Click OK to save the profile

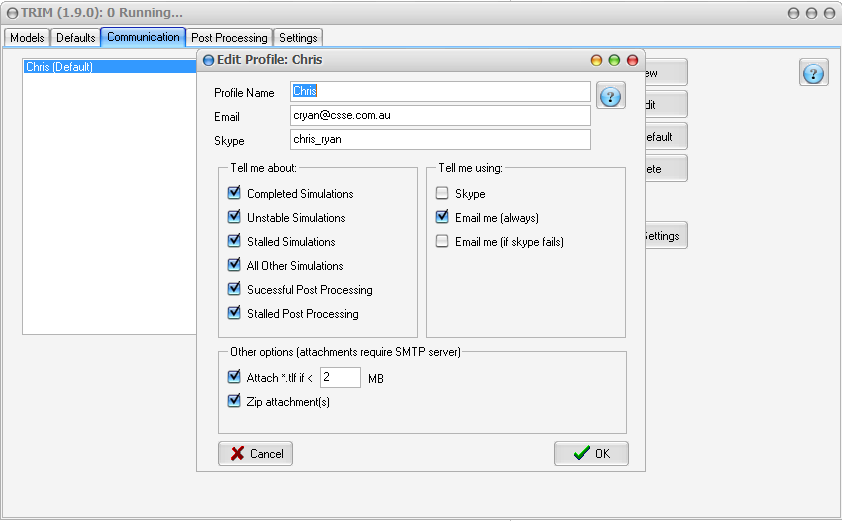591,453
